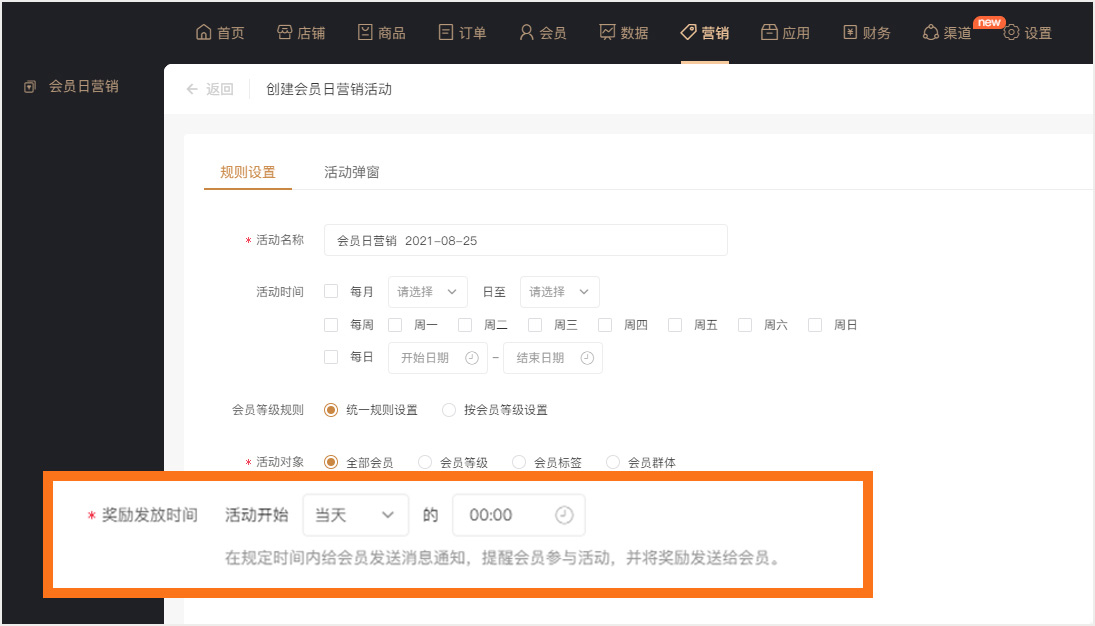
Task: Open the 当天 reward timing dropdown
Action: (x=355, y=515)
